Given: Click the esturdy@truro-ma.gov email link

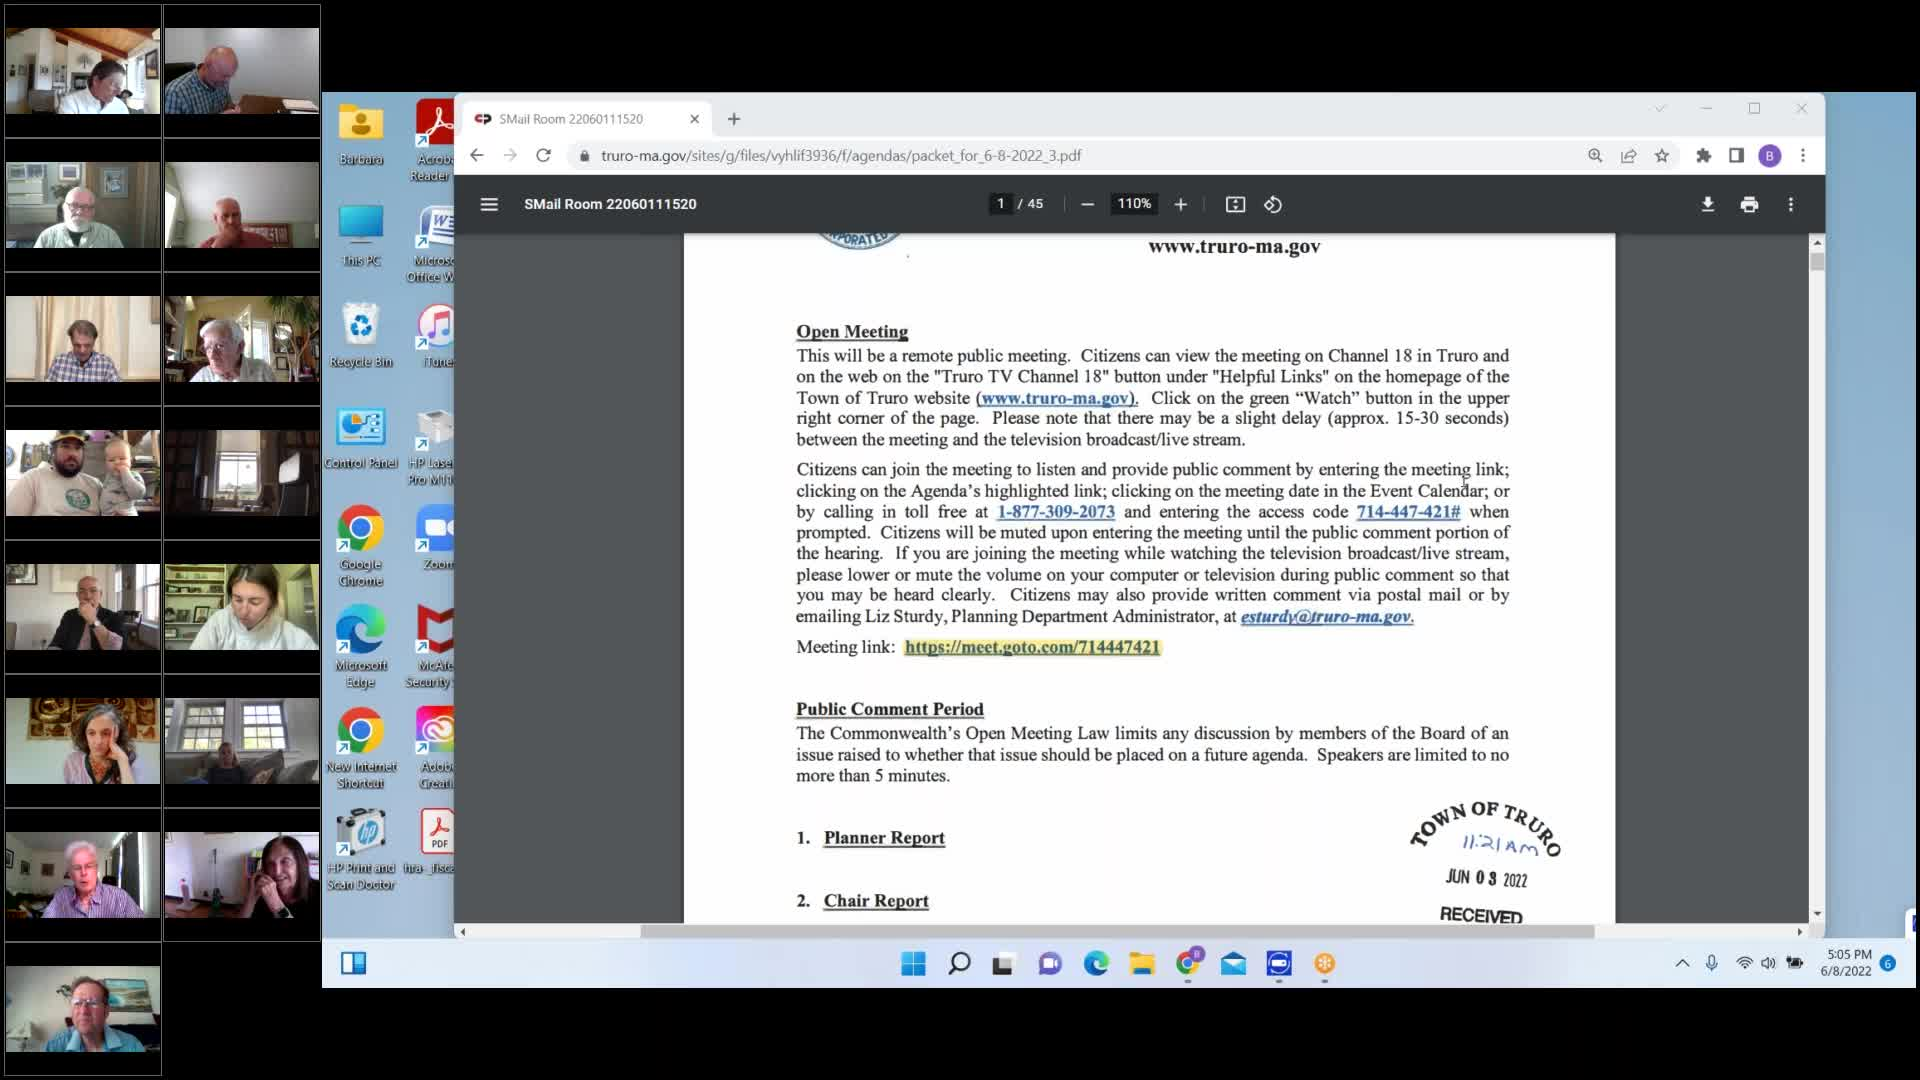Looking at the screenshot, I should click(1325, 617).
